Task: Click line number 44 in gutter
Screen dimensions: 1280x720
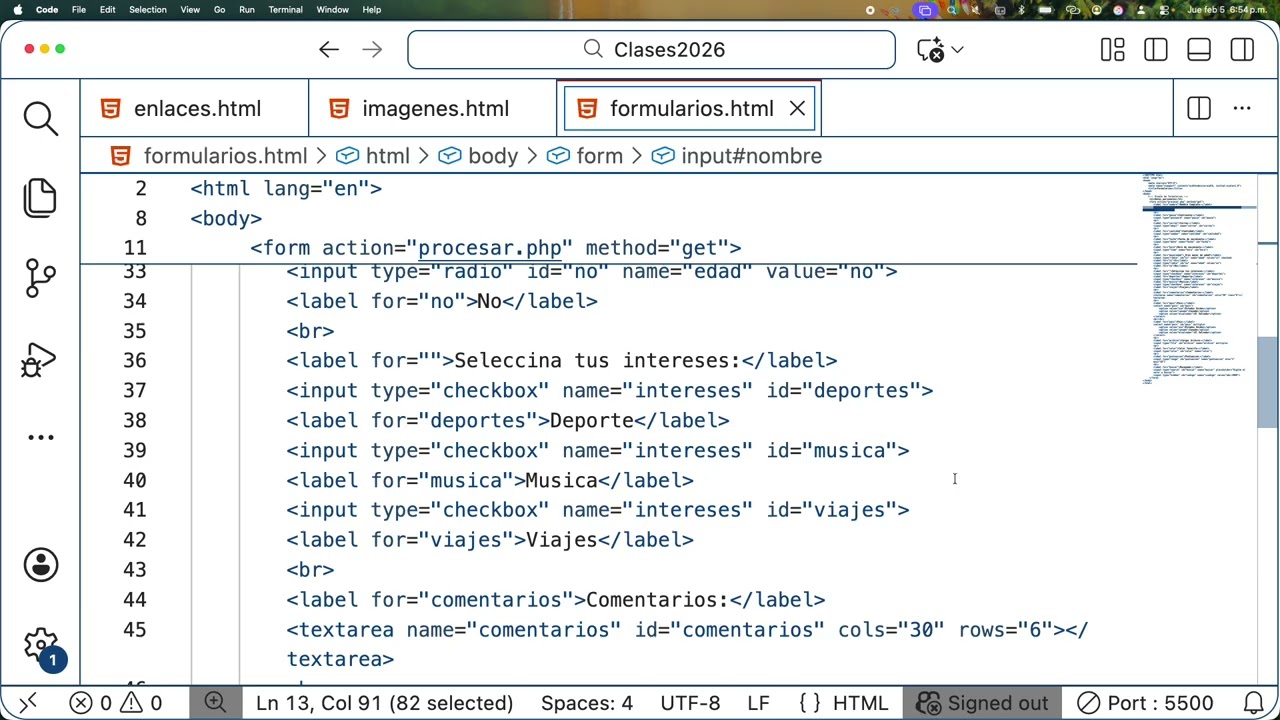Action: coord(134,600)
